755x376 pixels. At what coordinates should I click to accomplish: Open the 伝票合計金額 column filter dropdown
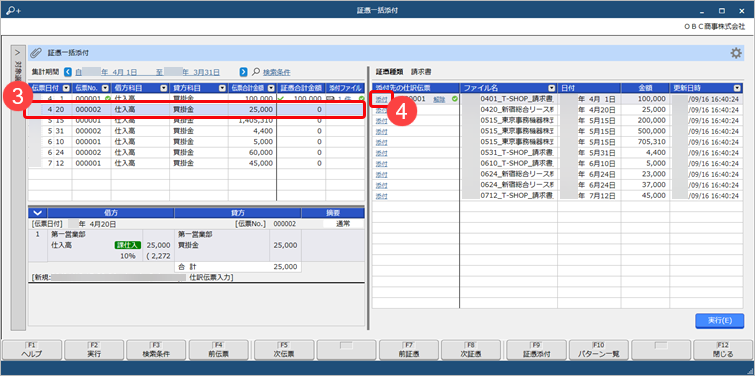pos(271,88)
